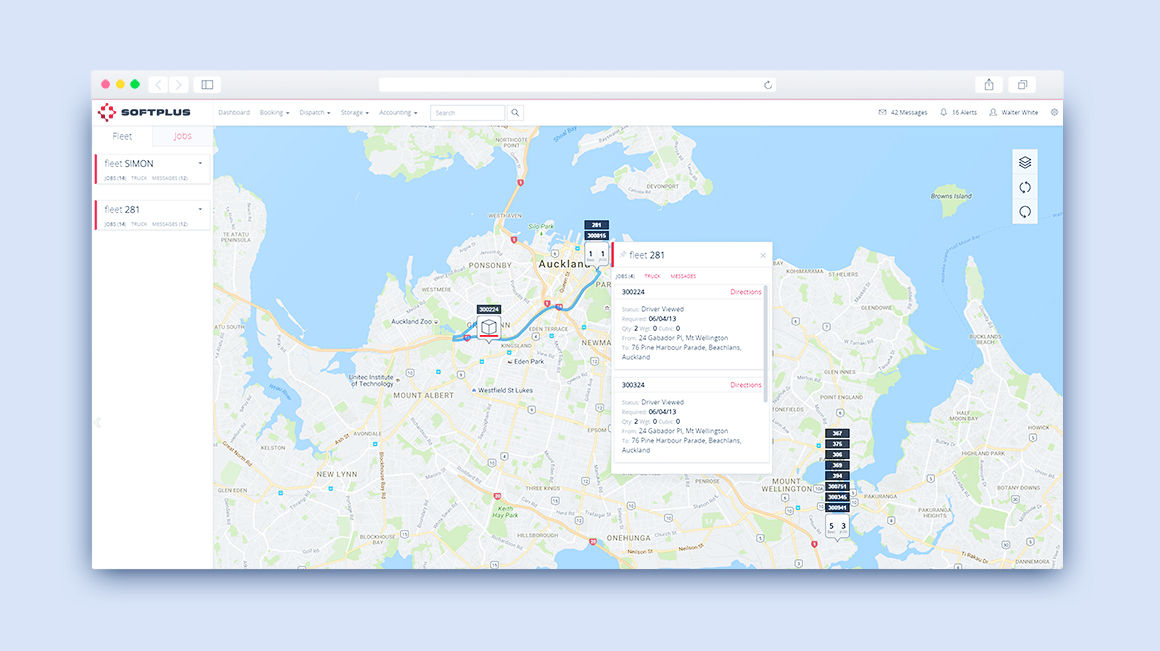
Task: Expand the fleet 281 sidebar entry
Action: click(200, 209)
